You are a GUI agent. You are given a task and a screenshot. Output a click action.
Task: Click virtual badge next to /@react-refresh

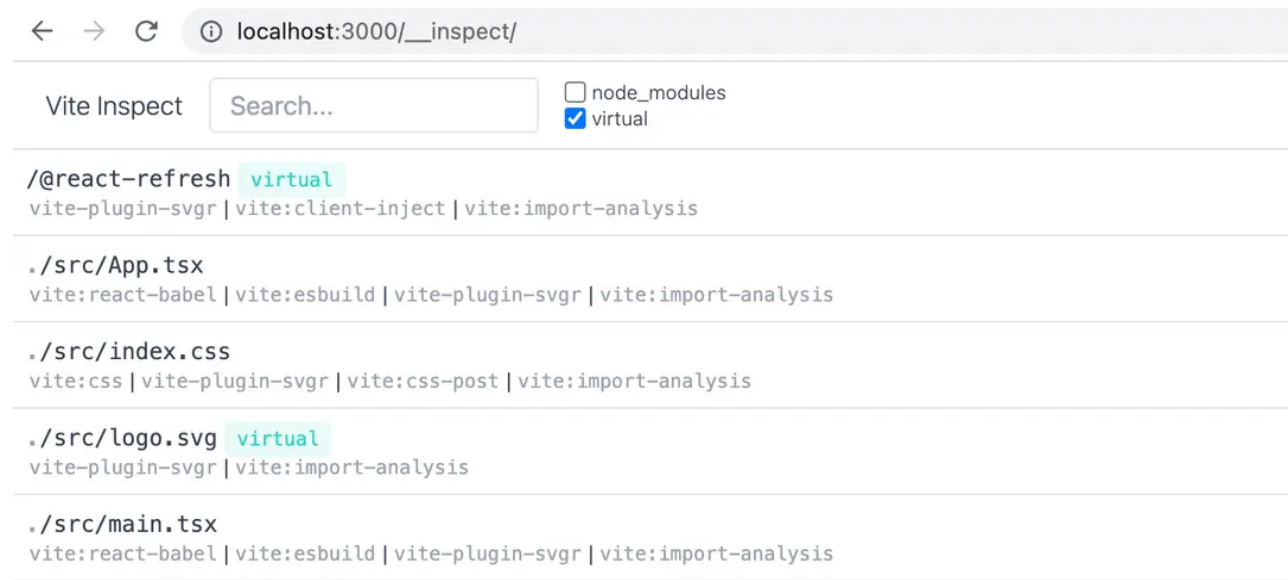(291, 180)
